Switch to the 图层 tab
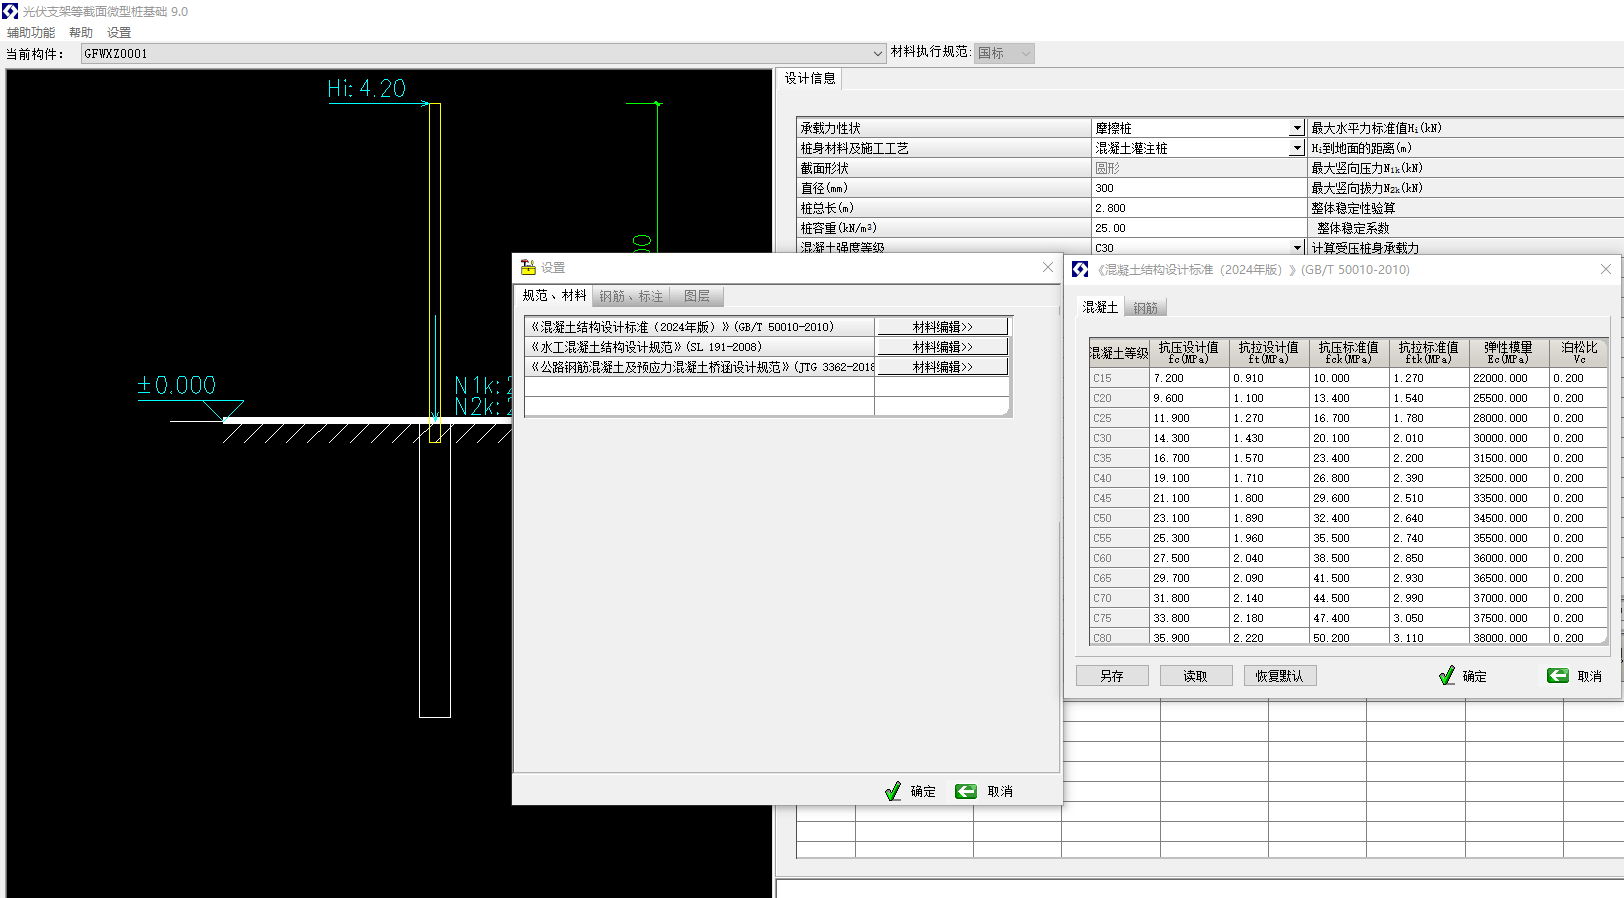 pos(697,296)
